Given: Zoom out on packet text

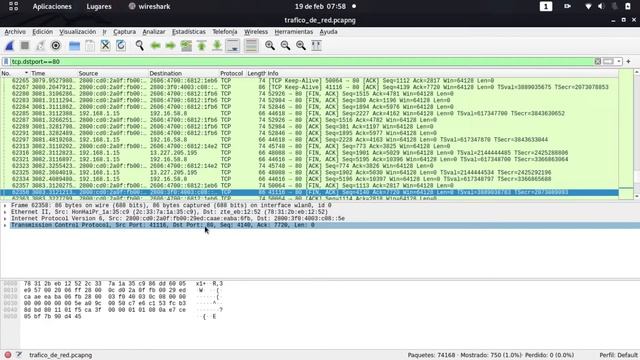Looking at the screenshot, I should (285, 45).
